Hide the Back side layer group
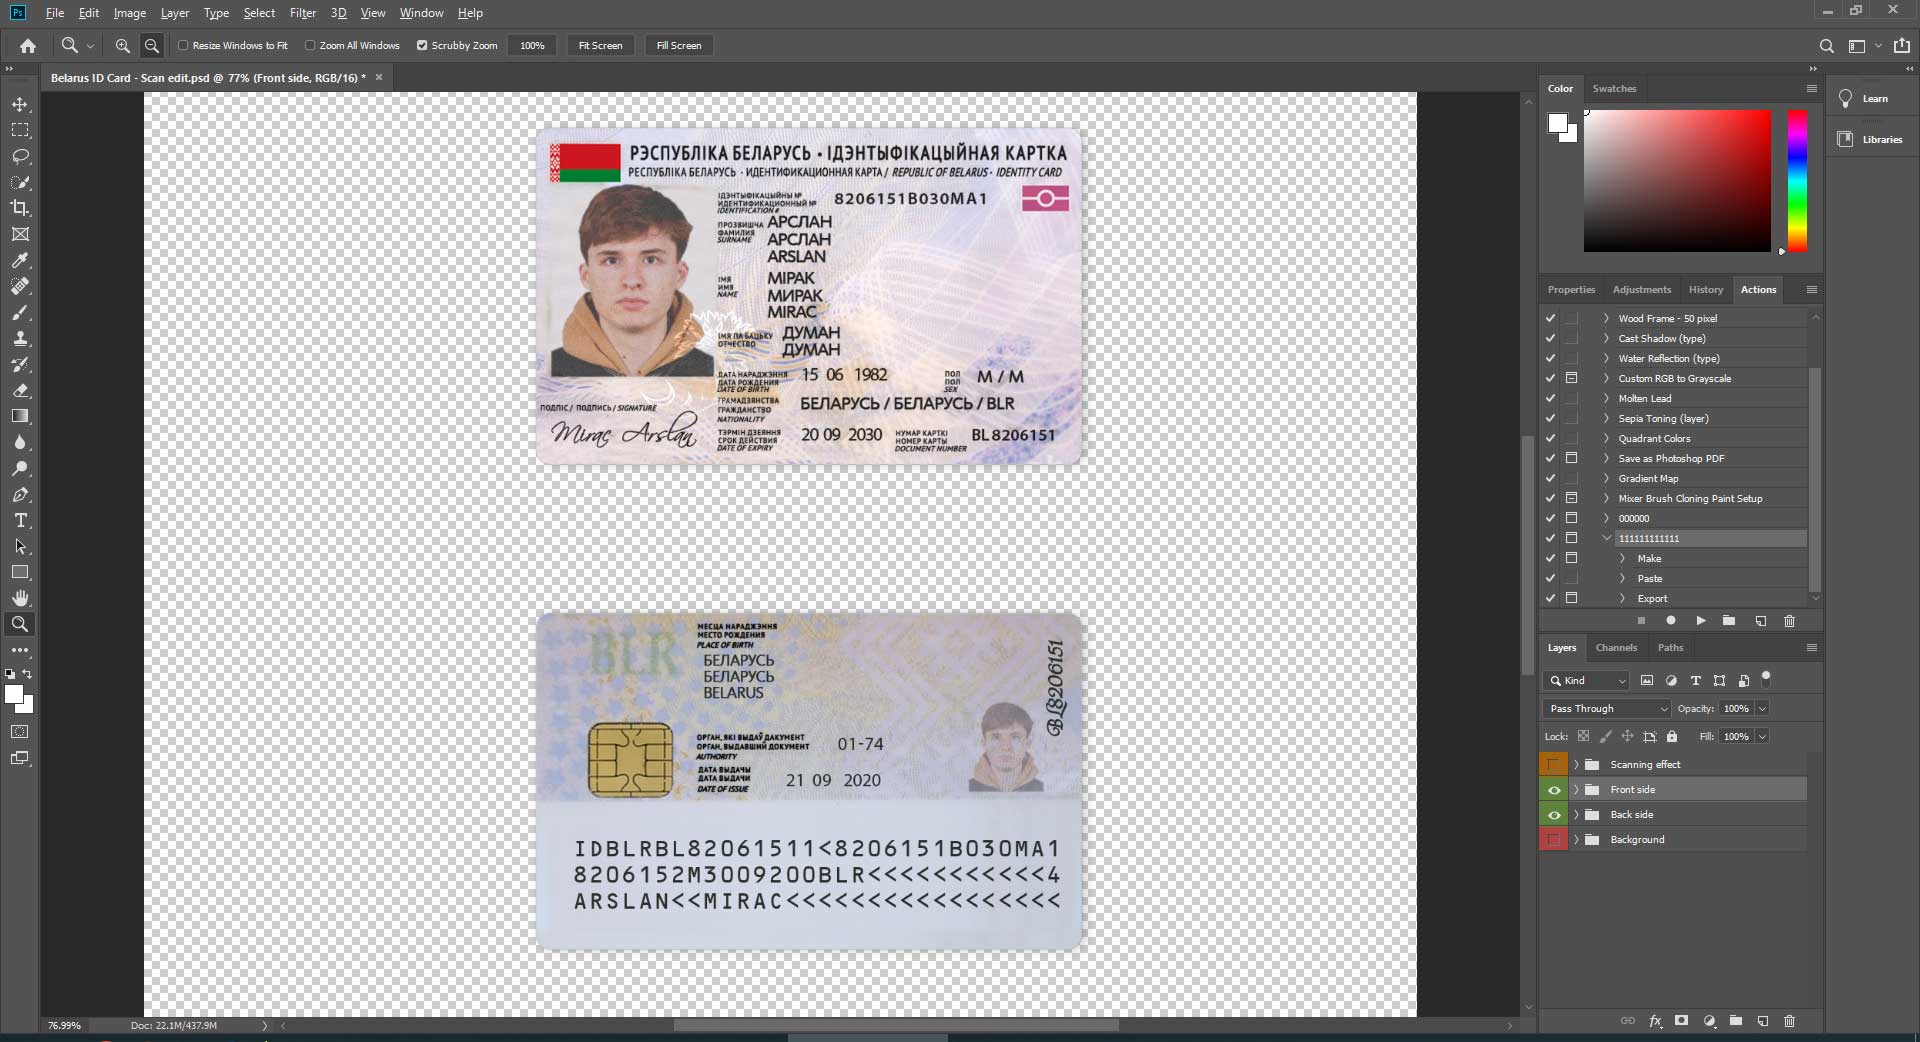This screenshot has height=1042, width=1920. tap(1553, 815)
